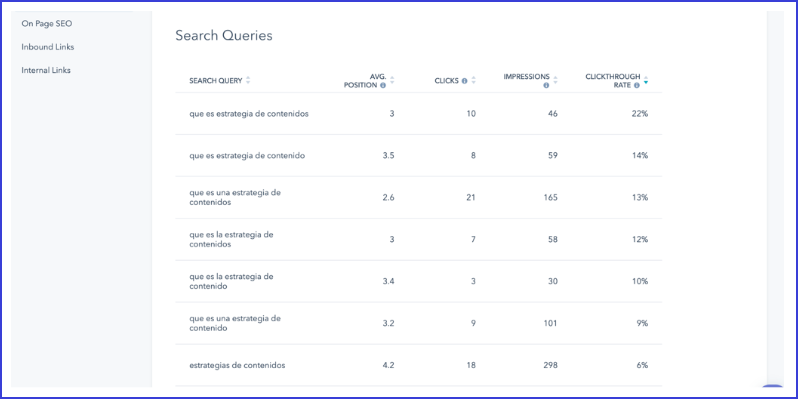Screen dimensions: 798x399
Task: Select query 'que es estrategia de contenido'
Action: pos(247,156)
